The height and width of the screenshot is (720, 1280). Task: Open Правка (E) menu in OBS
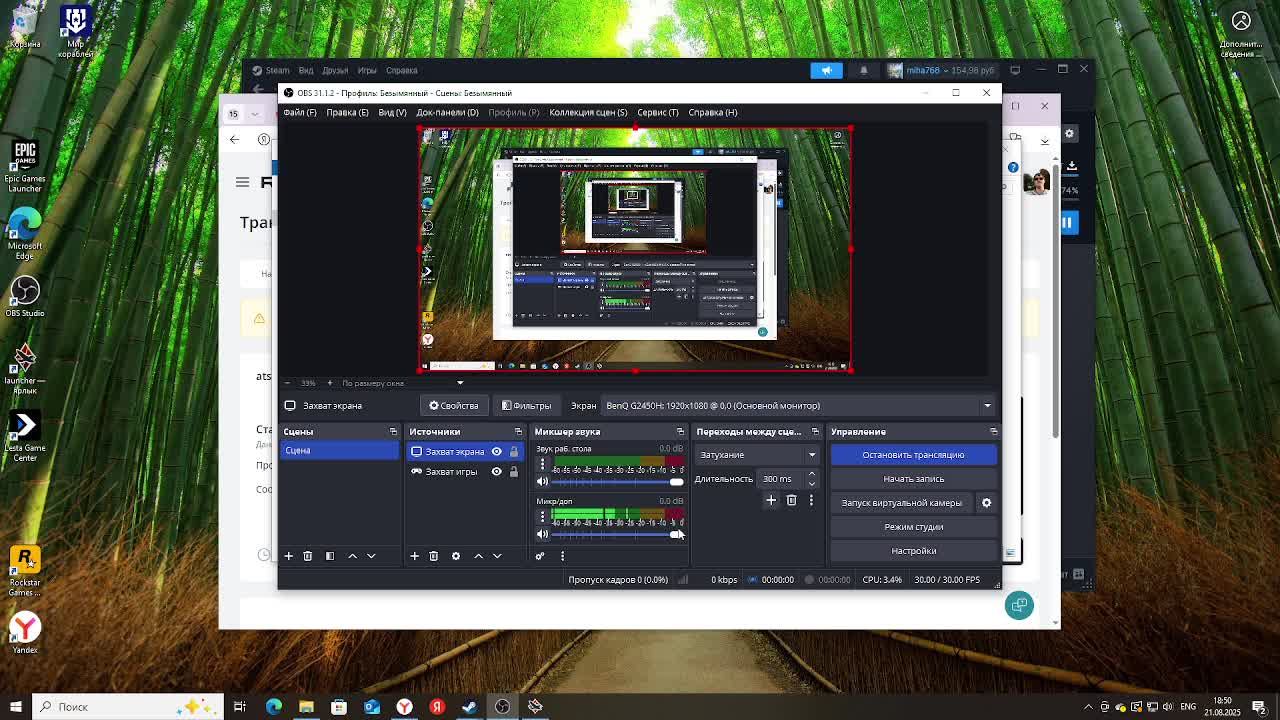click(x=347, y=112)
